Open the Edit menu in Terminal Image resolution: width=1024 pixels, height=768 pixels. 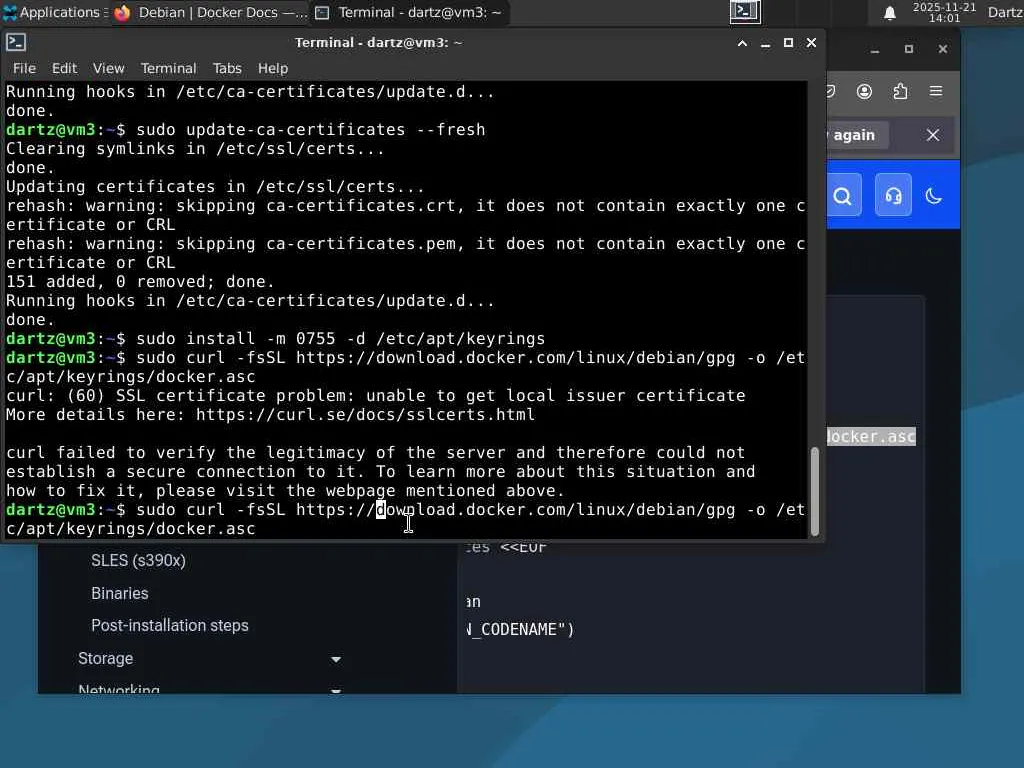pos(64,68)
